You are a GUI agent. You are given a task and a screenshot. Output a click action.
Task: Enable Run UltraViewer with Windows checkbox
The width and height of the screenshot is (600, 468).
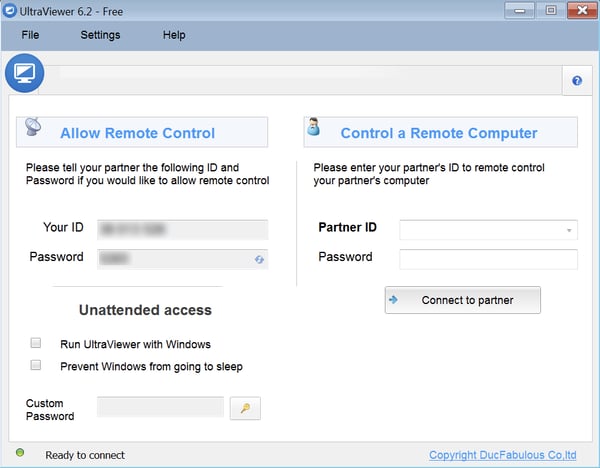[x=36, y=344]
